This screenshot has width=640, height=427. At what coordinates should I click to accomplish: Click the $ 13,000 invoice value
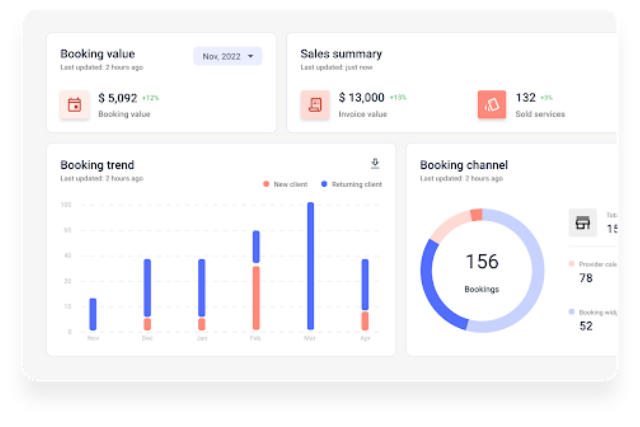(x=362, y=98)
